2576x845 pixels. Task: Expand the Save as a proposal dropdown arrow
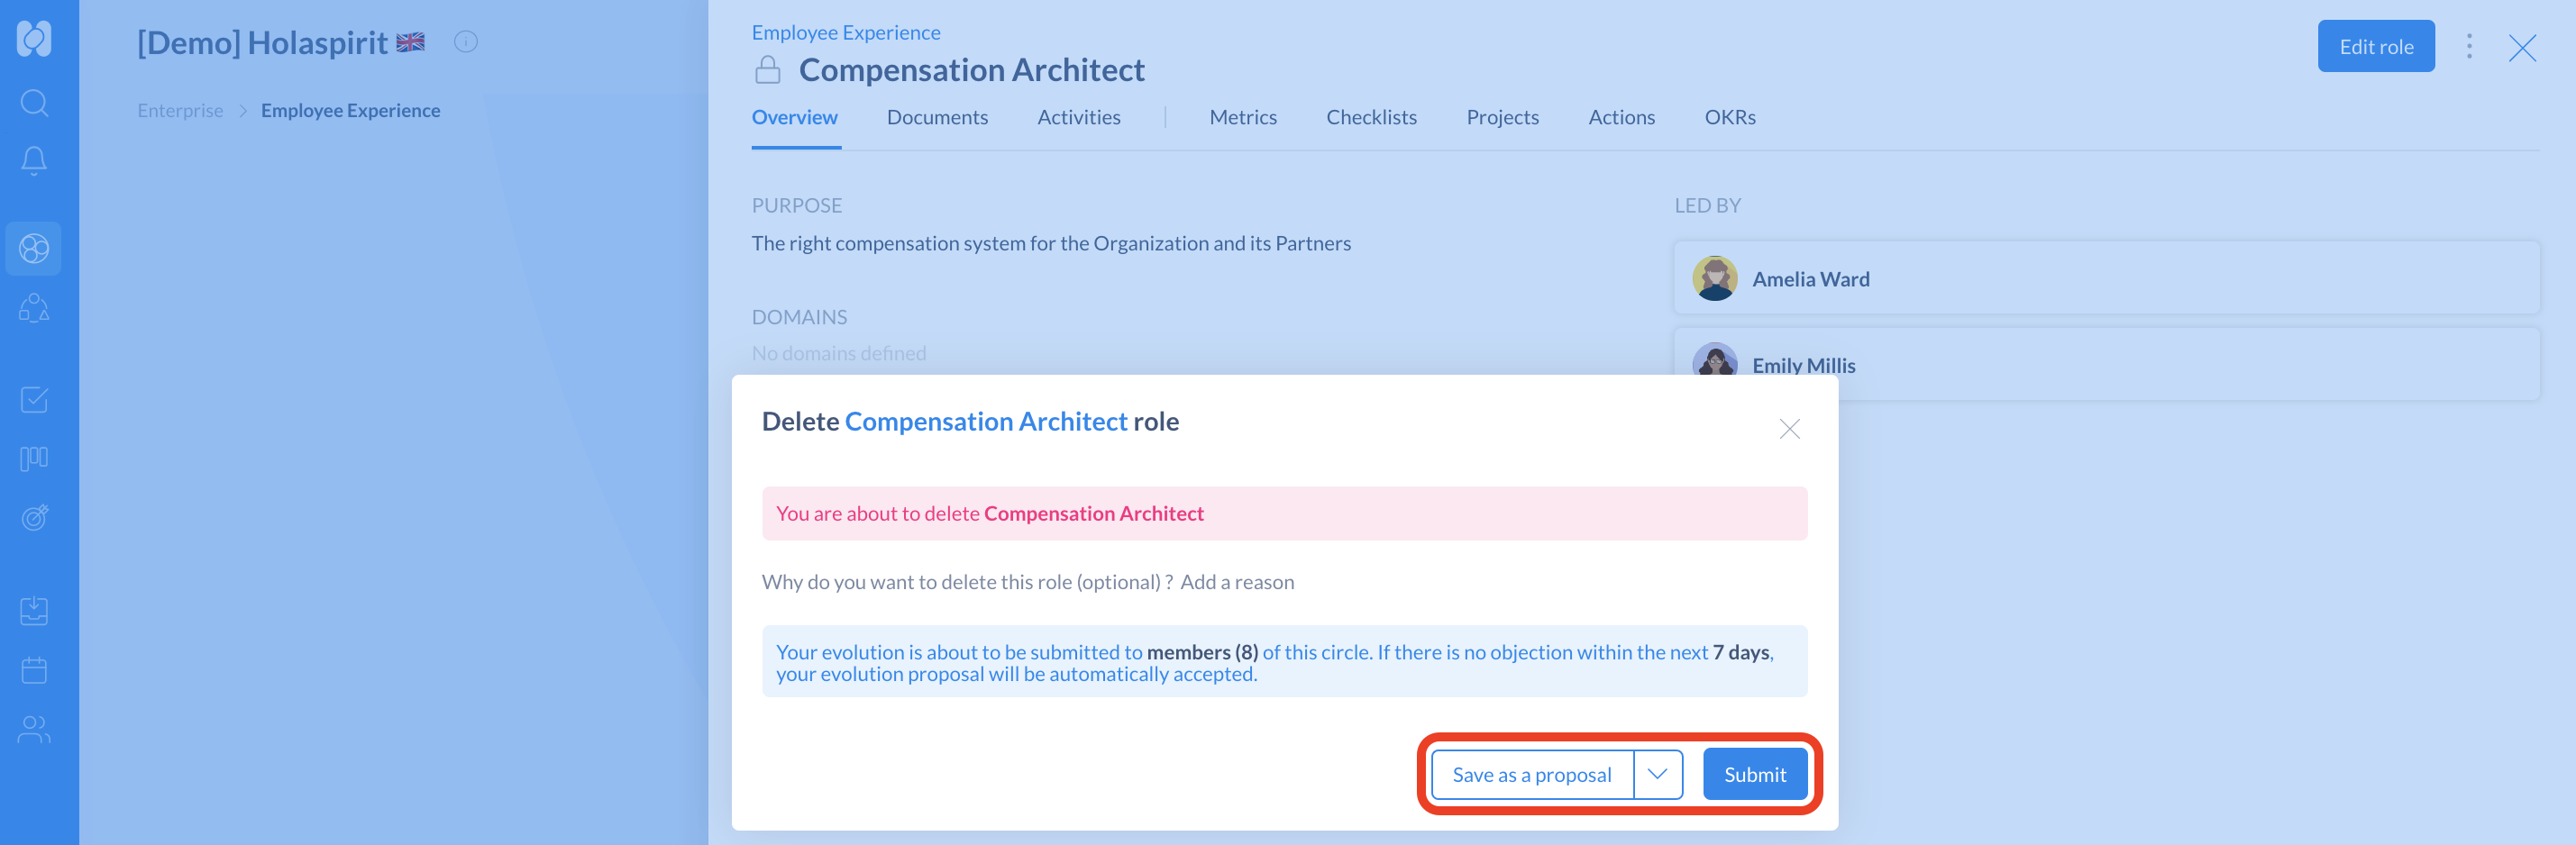pyautogui.click(x=1657, y=774)
